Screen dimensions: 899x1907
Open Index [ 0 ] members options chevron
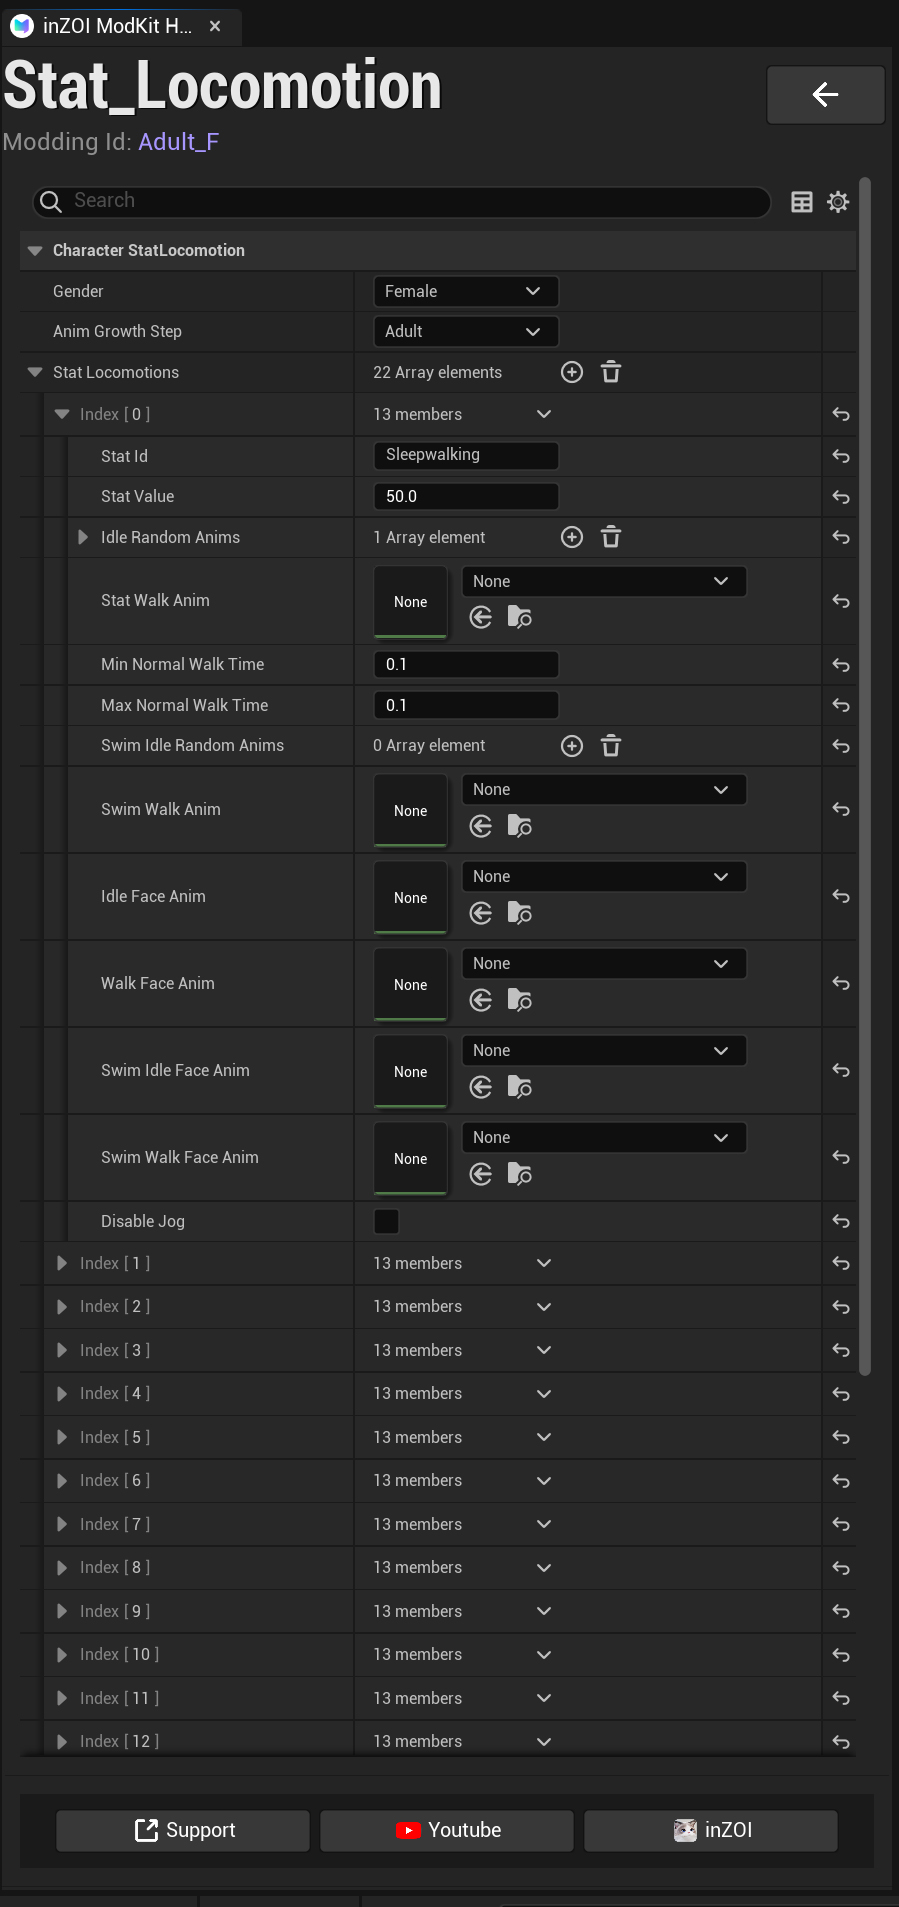click(x=544, y=414)
